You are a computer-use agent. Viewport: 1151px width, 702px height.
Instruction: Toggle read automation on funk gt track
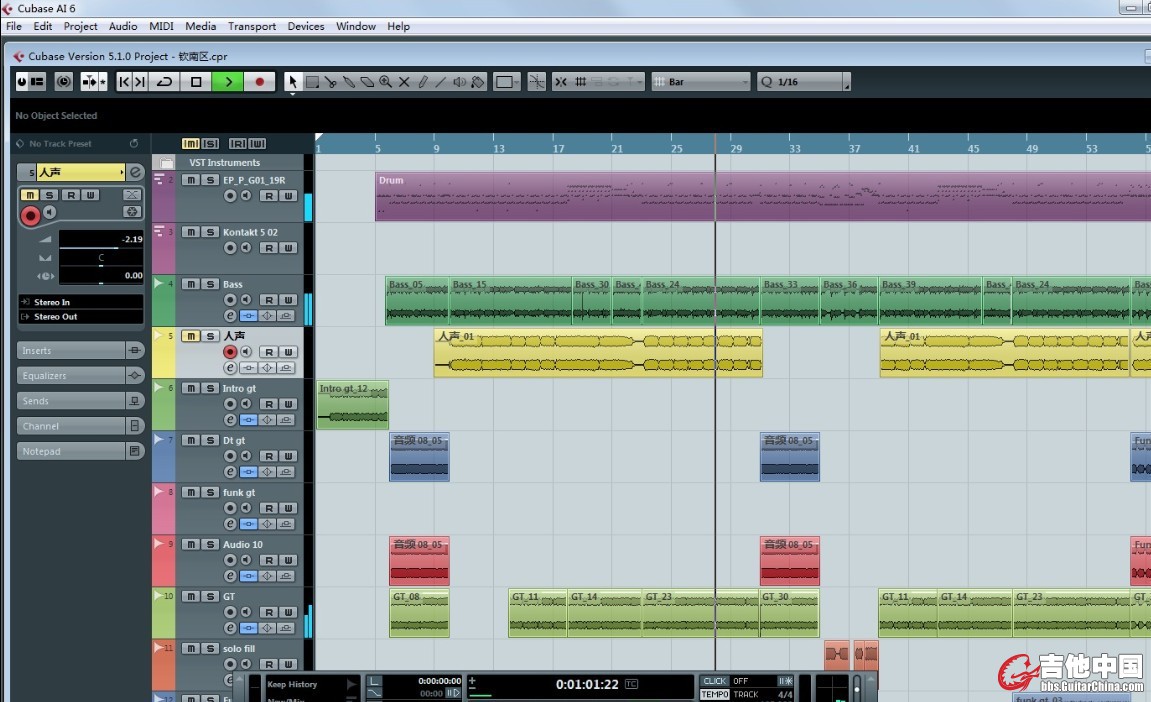(x=269, y=508)
